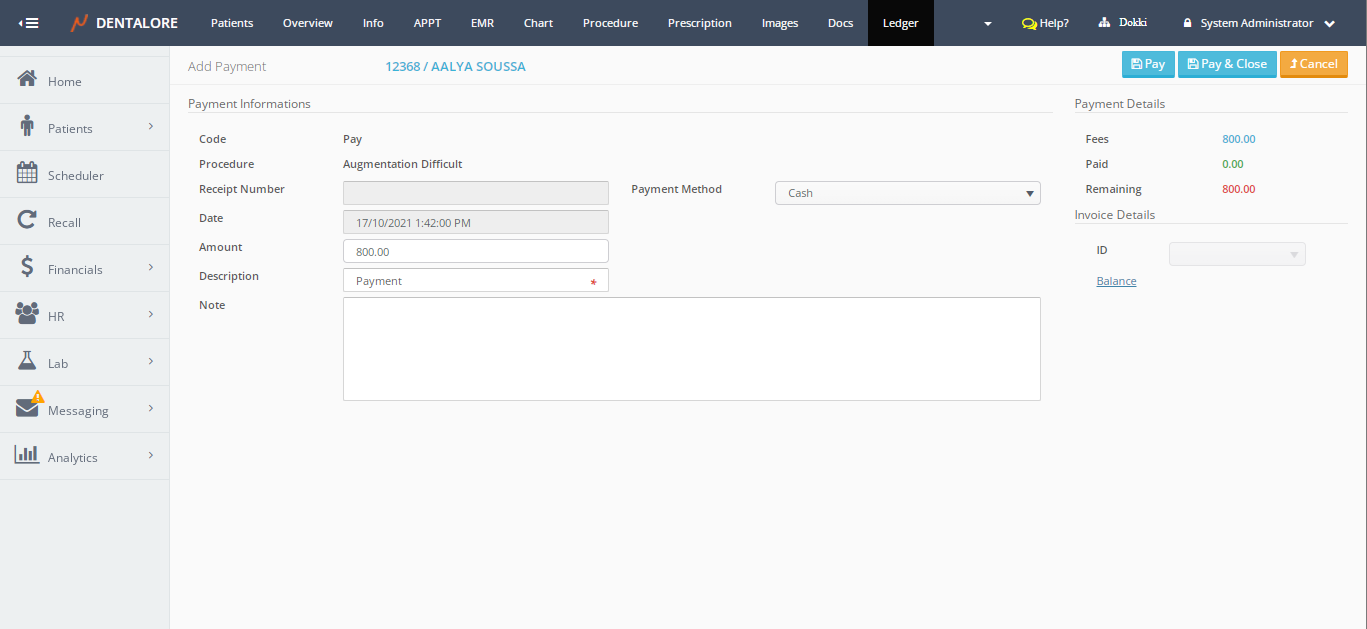The image size is (1367, 629).
Task: Open the Payment Method dropdown
Action: [x=907, y=193]
